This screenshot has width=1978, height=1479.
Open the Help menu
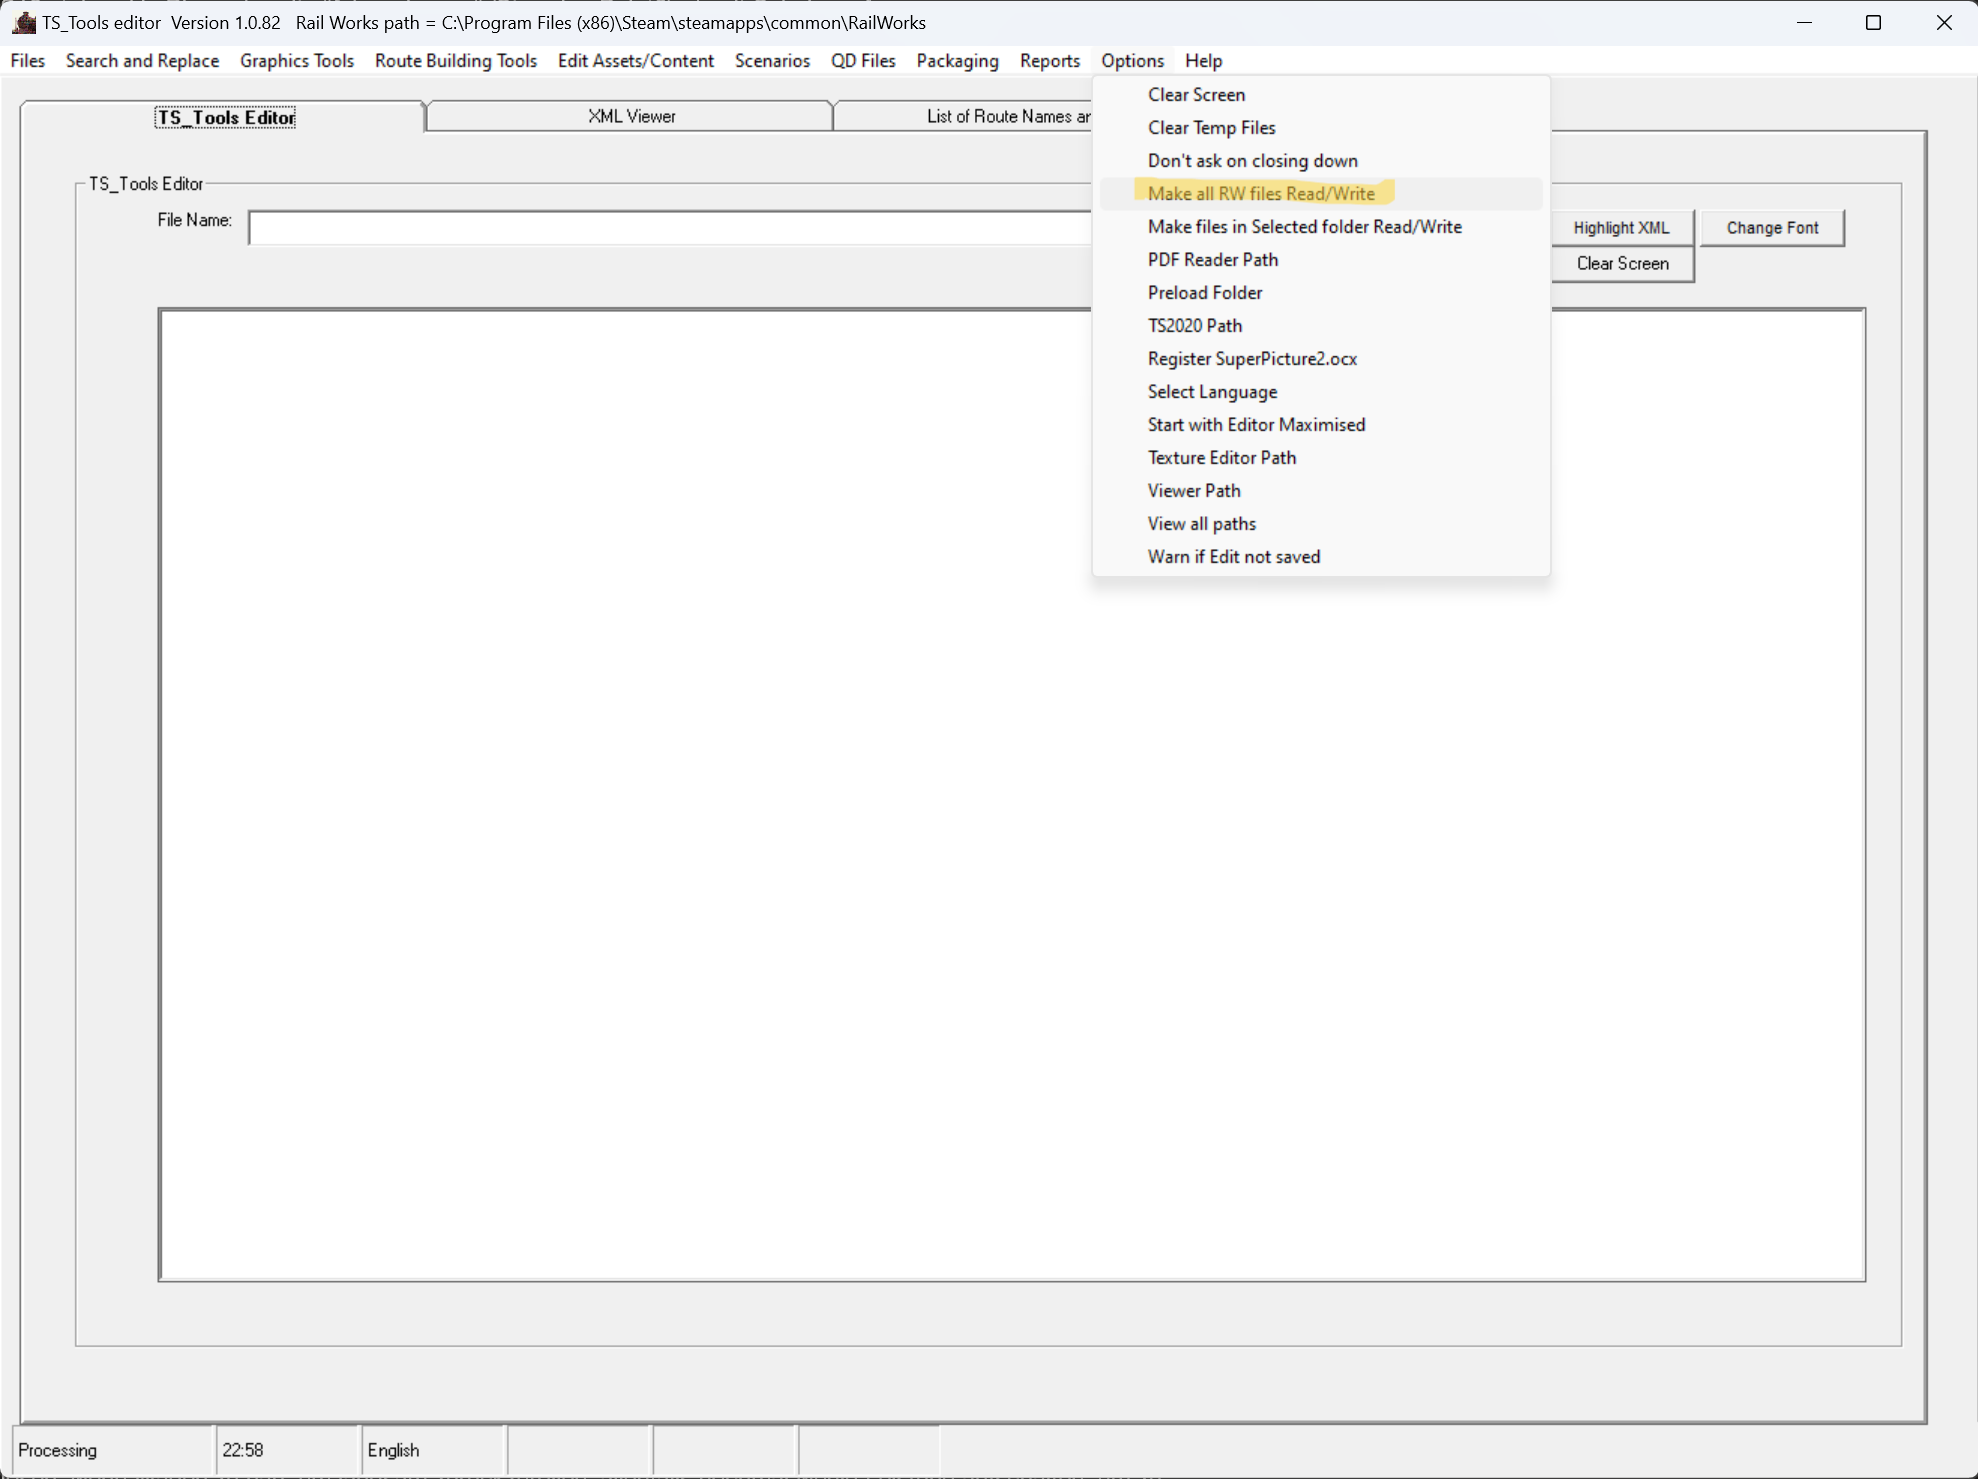tap(1203, 61)
